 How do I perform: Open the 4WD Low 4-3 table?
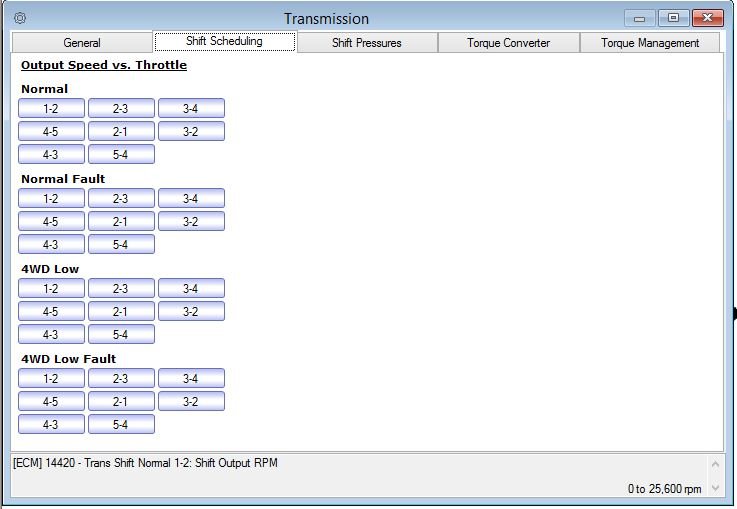point(51,335)
